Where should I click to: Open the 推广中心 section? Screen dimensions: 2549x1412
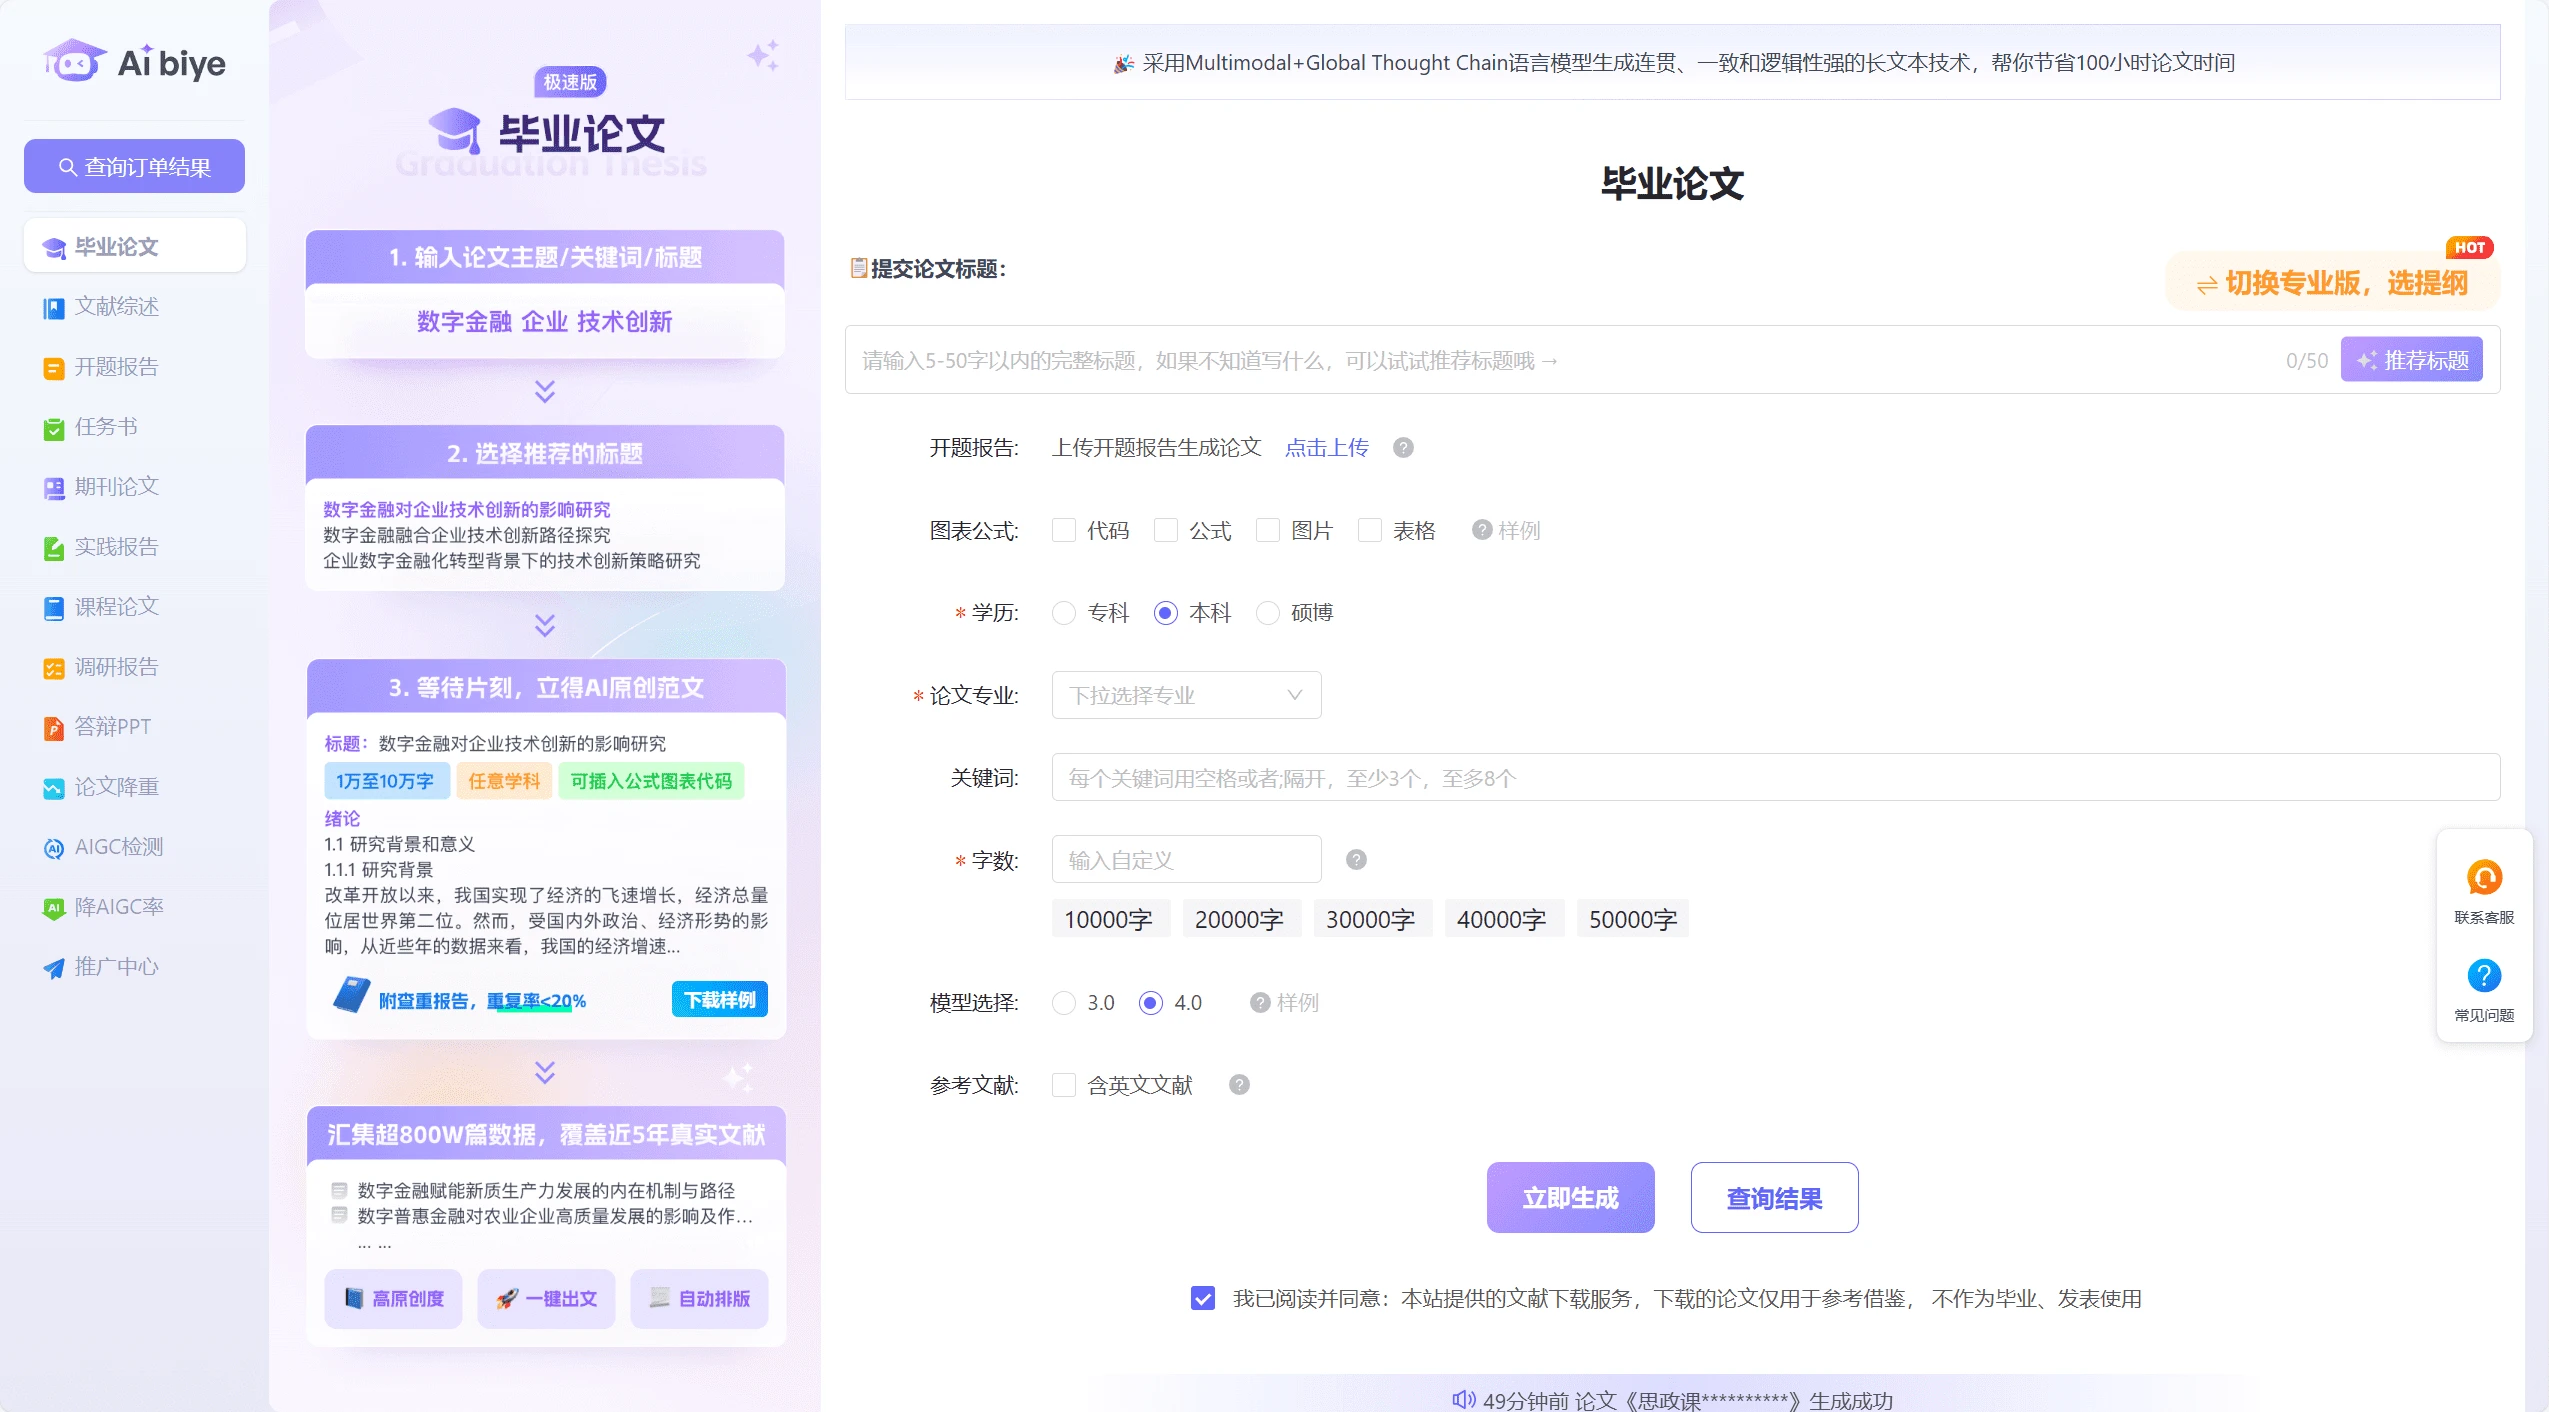[x=117, y=966]
